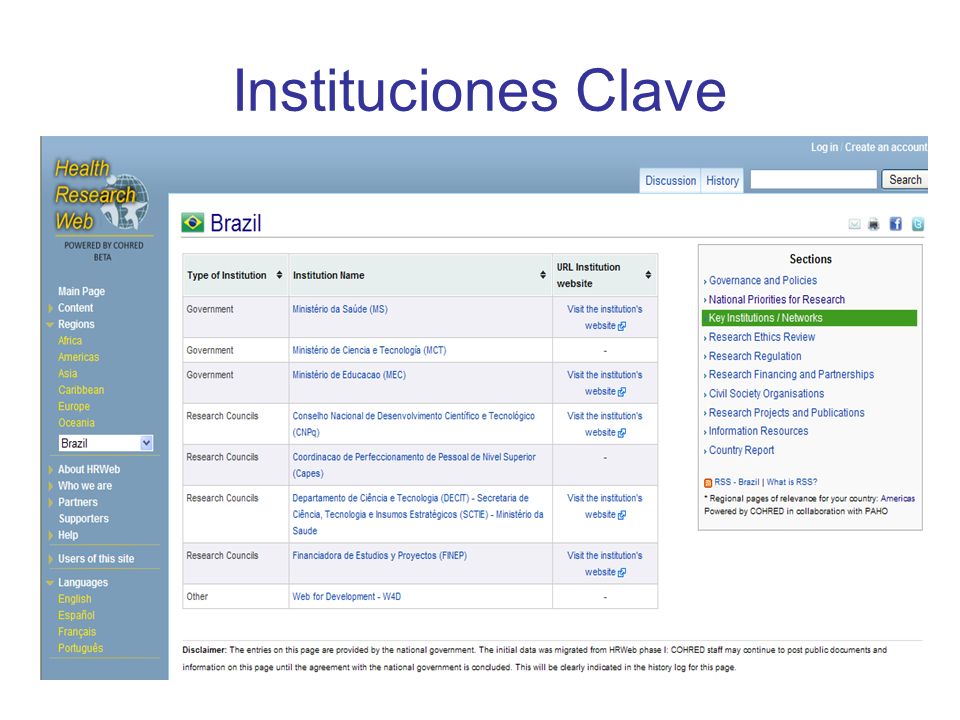The height and width of the screenshot is (720, 960).
Task: Switch language to Español
Action: (x=76, y=616)
